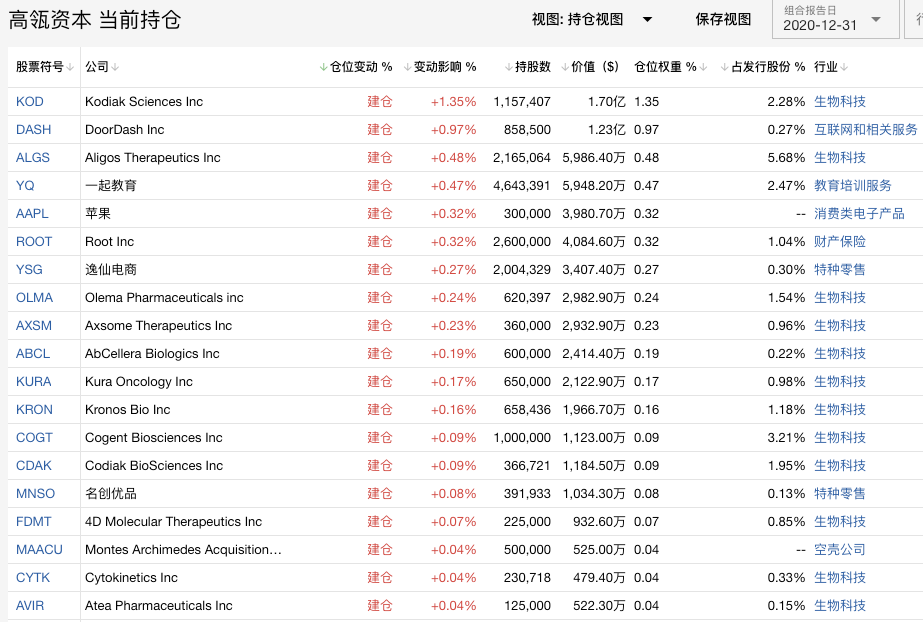This screenshot has height=622, width=923.
Task: Click the 1.70亿 value cell
Action: (x=606, y=102)
